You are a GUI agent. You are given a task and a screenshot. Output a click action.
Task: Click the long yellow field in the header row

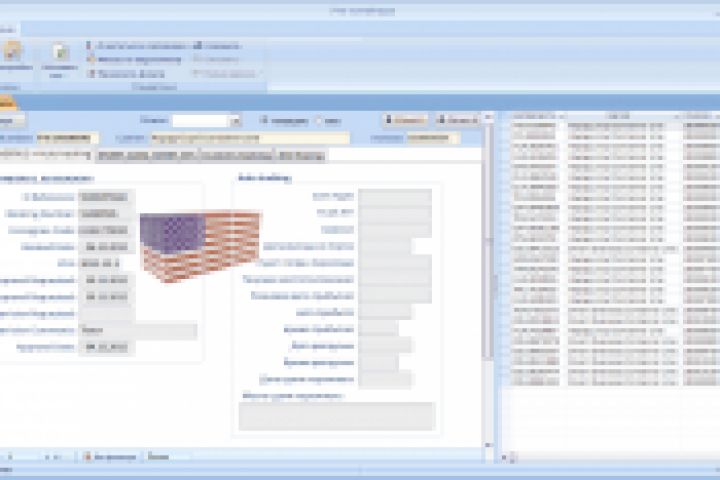point(250,138)
